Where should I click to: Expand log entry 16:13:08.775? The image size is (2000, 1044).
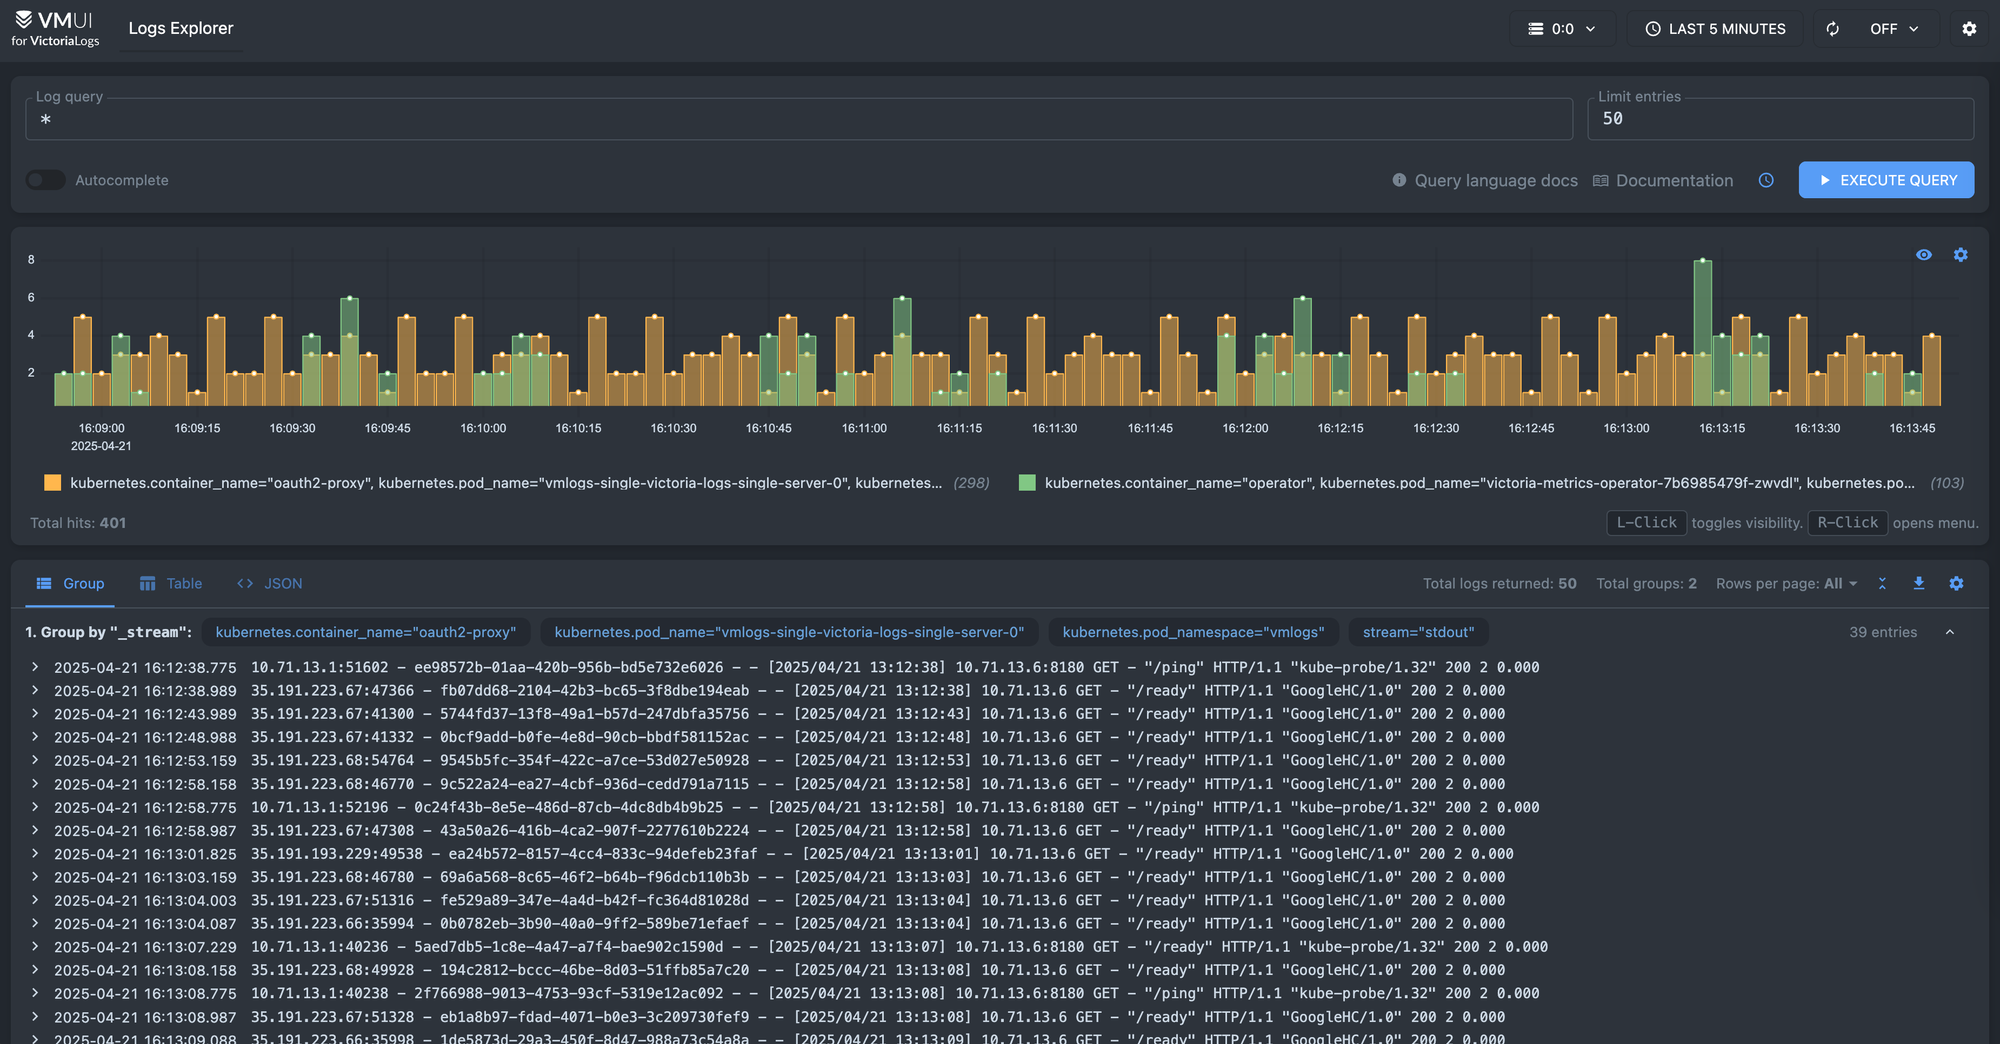[35, 993]
